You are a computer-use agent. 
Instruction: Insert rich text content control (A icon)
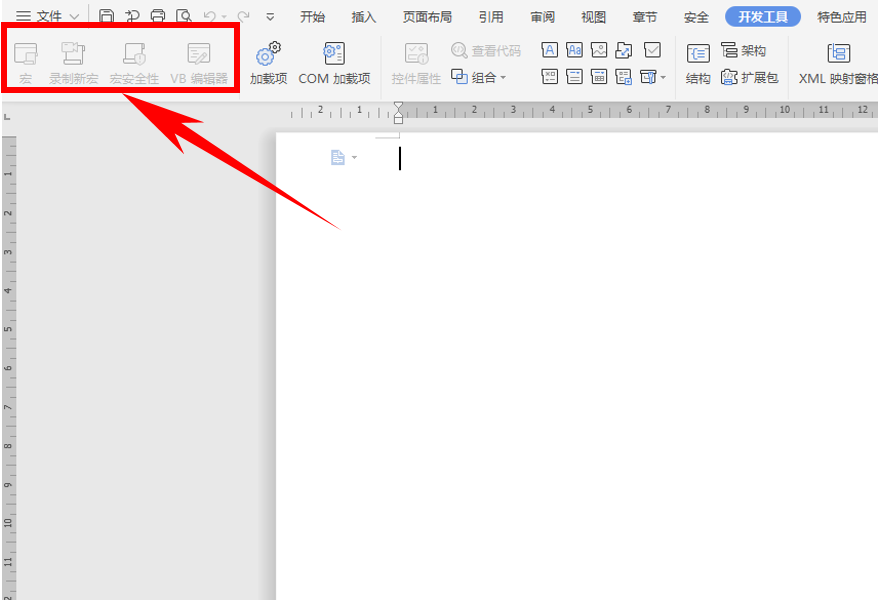coord(549,50)
